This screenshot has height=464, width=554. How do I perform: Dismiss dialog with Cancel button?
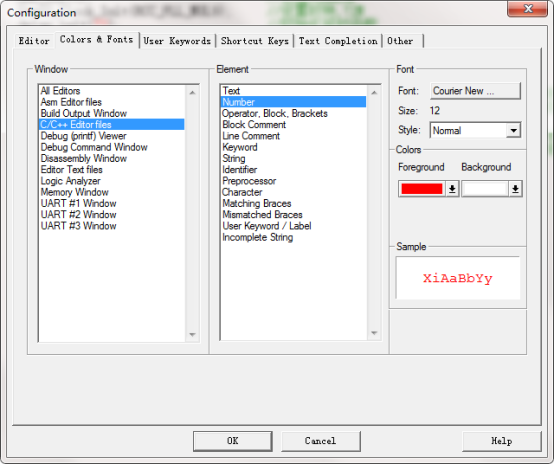coord(320,441)
